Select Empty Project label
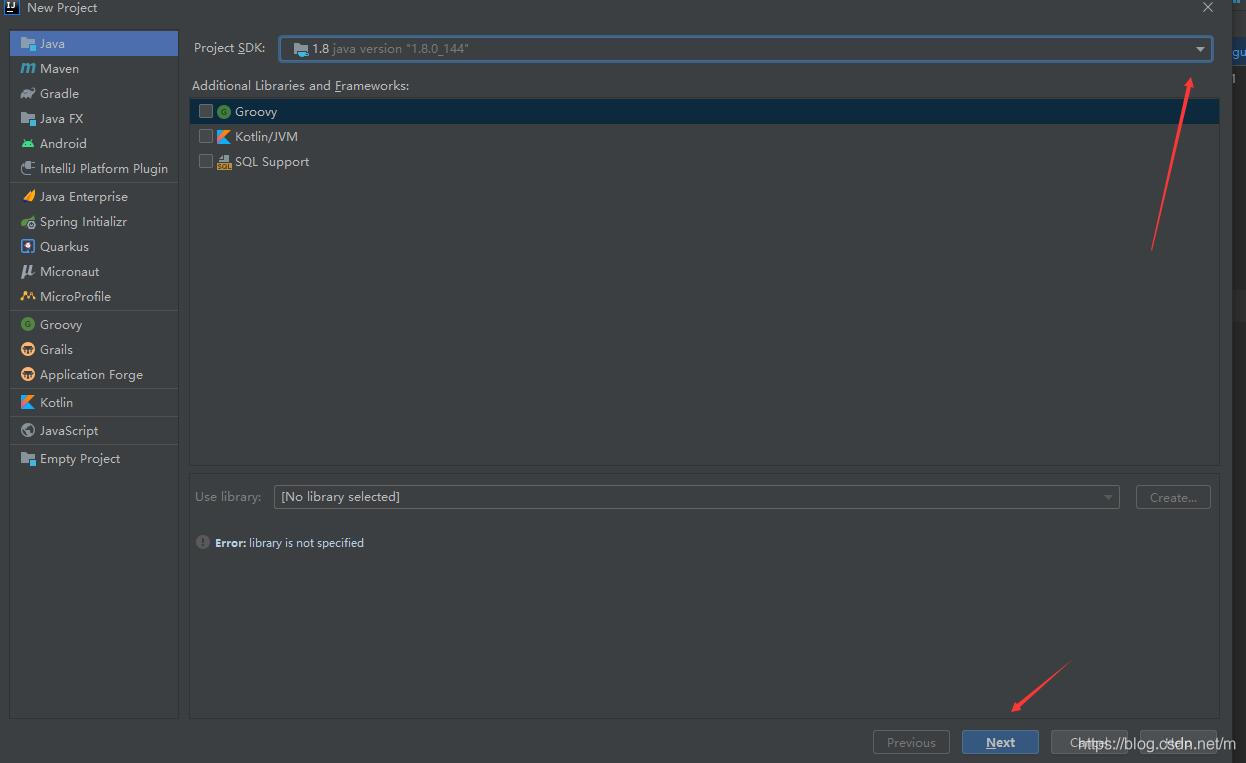The height and width of the screenshot is (763, 1246). point(80,459)
